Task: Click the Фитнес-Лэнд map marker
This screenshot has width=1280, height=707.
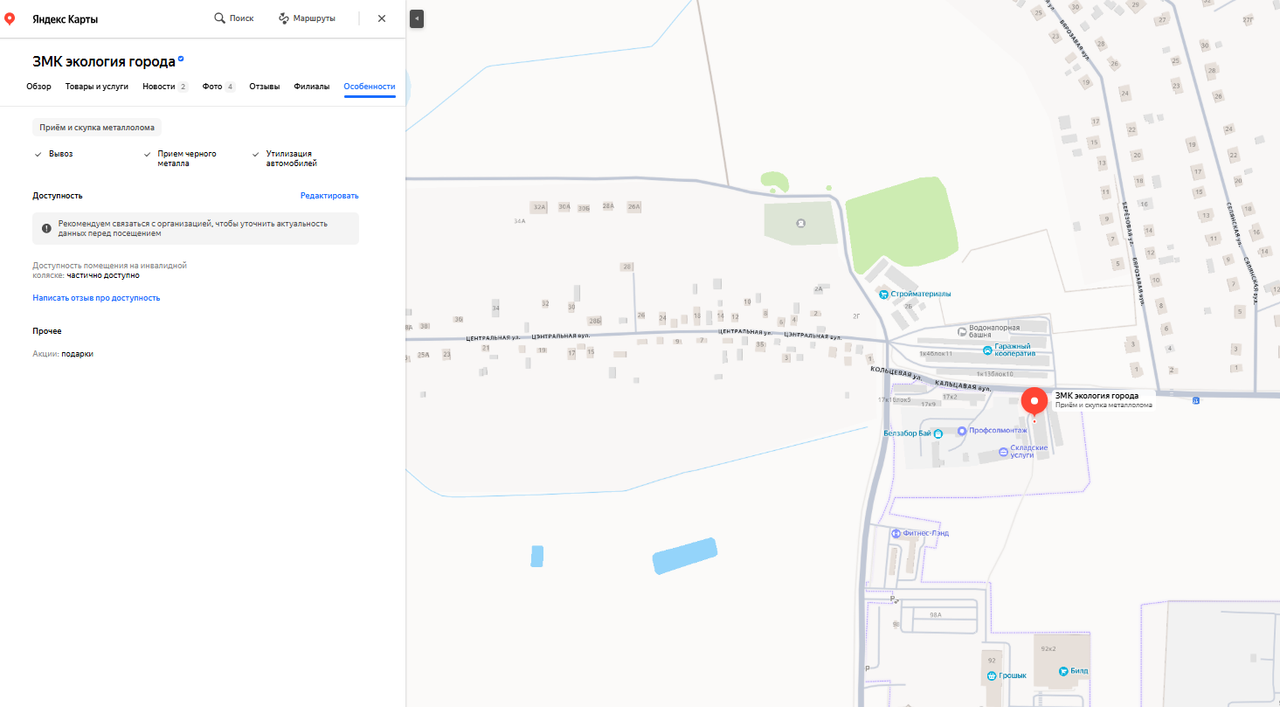Action: point(896,533)
